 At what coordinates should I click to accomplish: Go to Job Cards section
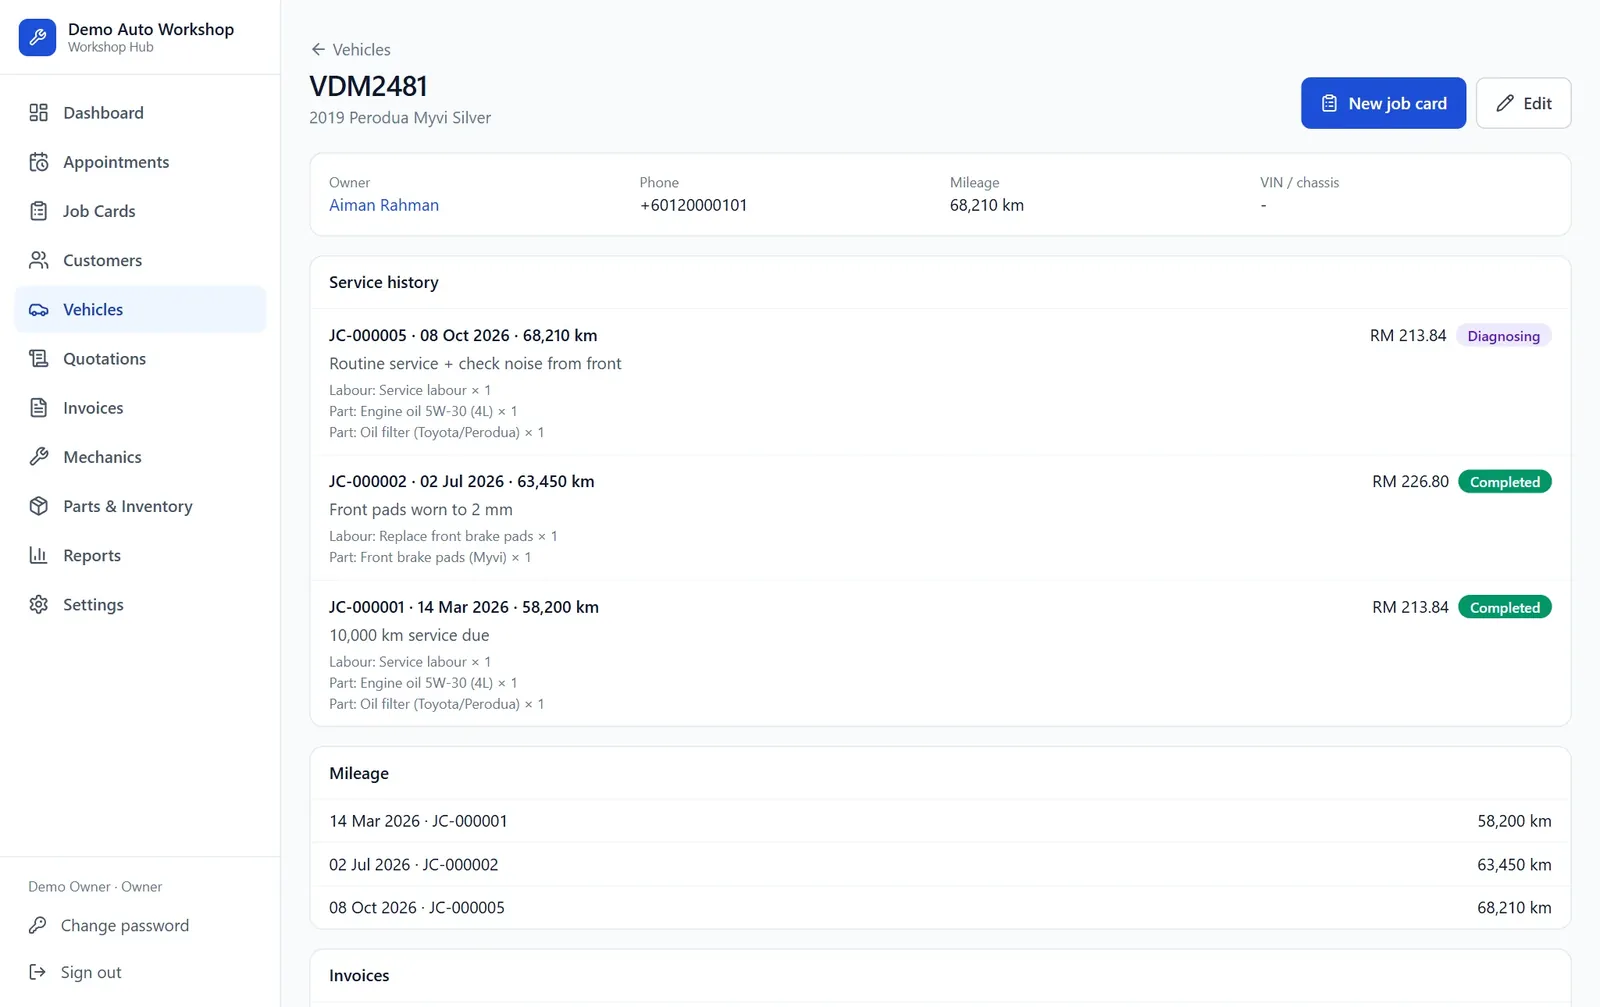140,211
